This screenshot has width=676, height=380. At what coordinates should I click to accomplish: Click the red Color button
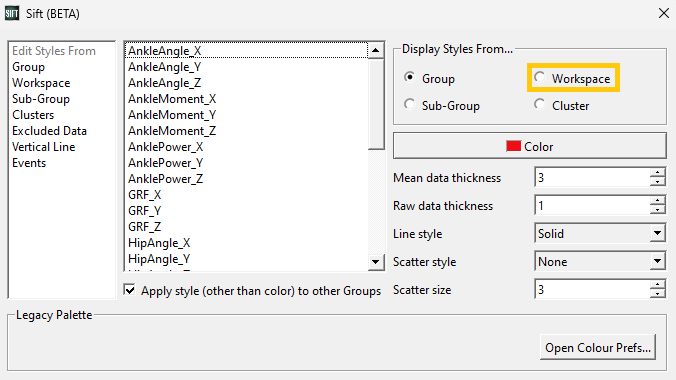tap(529, 146)
